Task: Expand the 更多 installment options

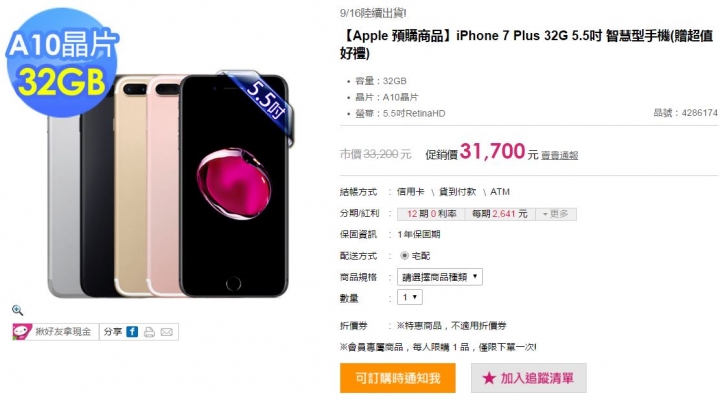Action: tap(556, 214)
